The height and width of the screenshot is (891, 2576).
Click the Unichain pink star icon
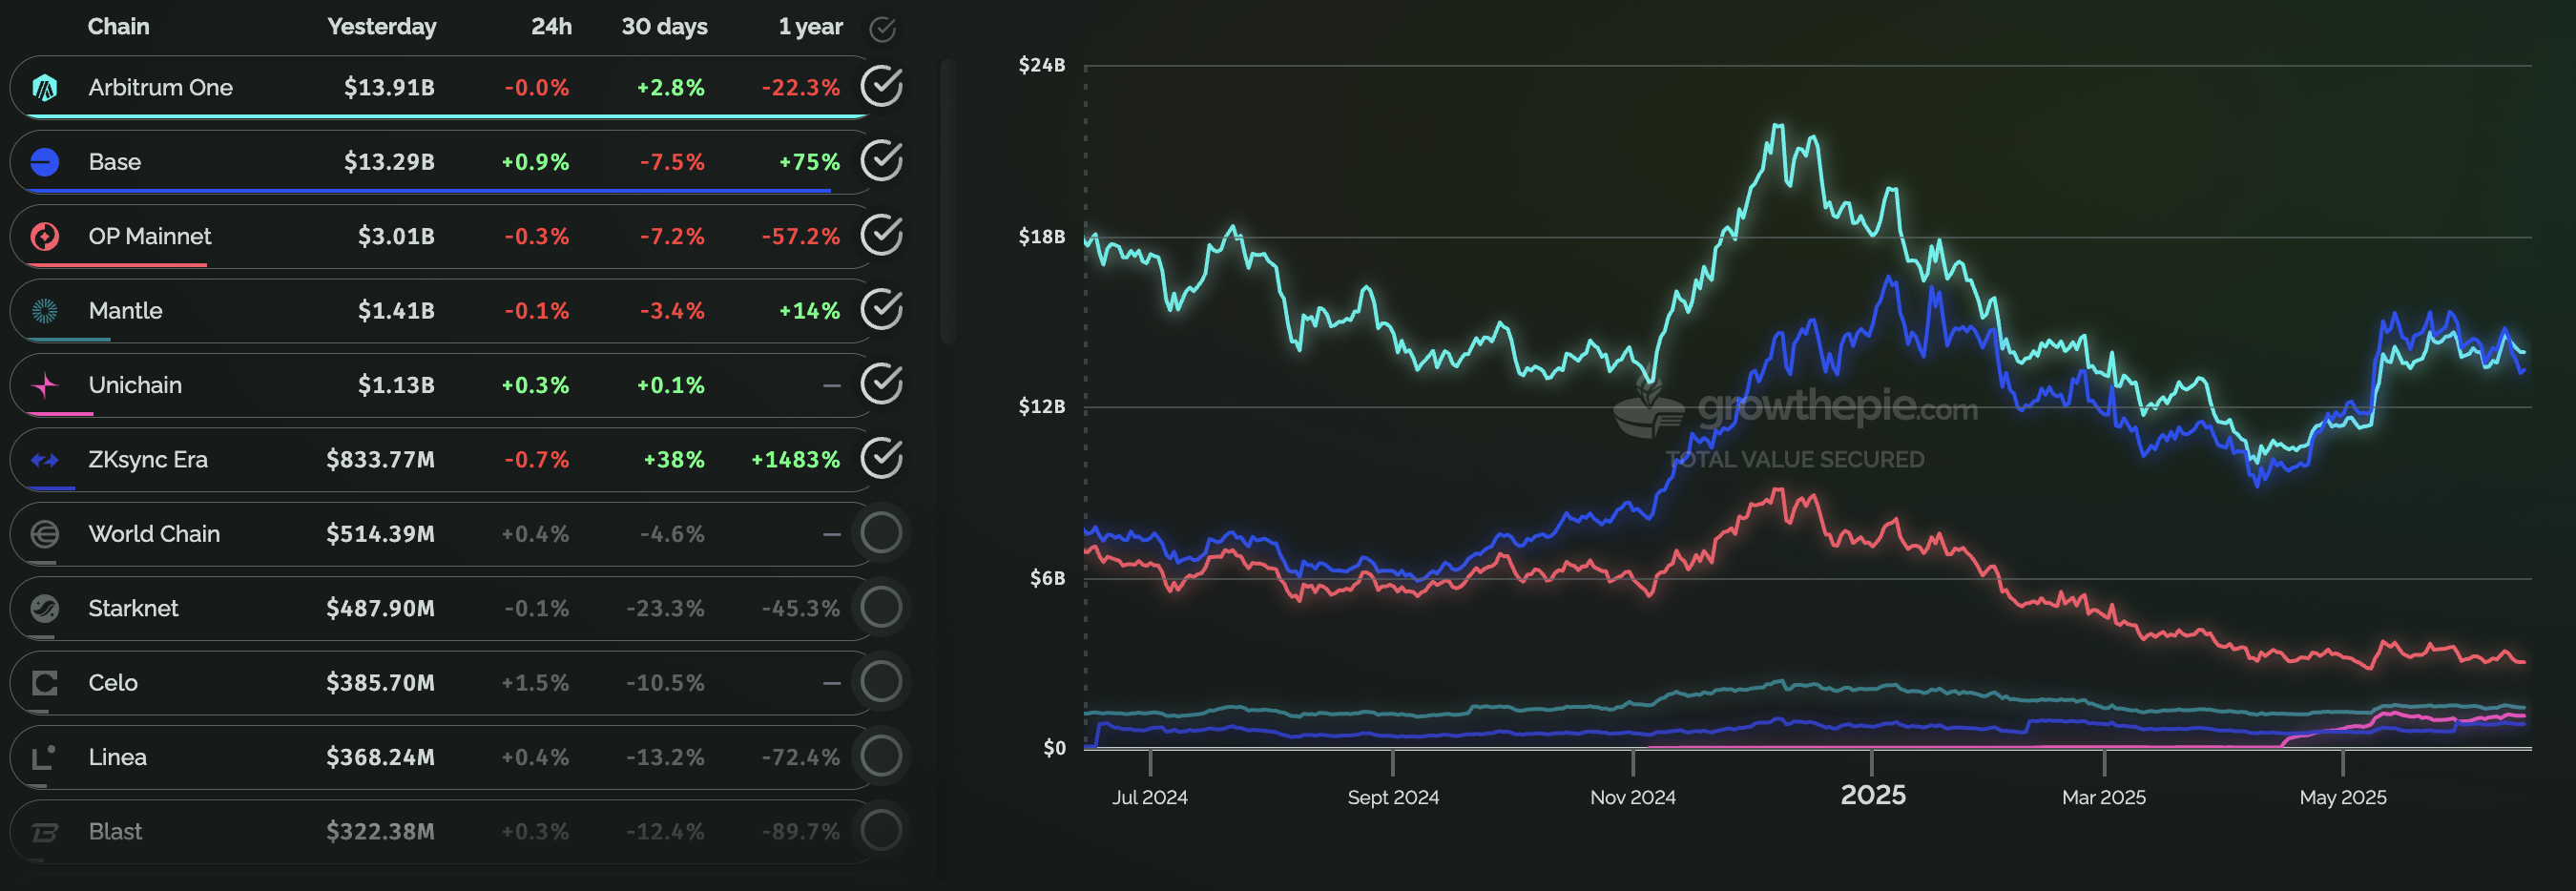coord(45,385)
